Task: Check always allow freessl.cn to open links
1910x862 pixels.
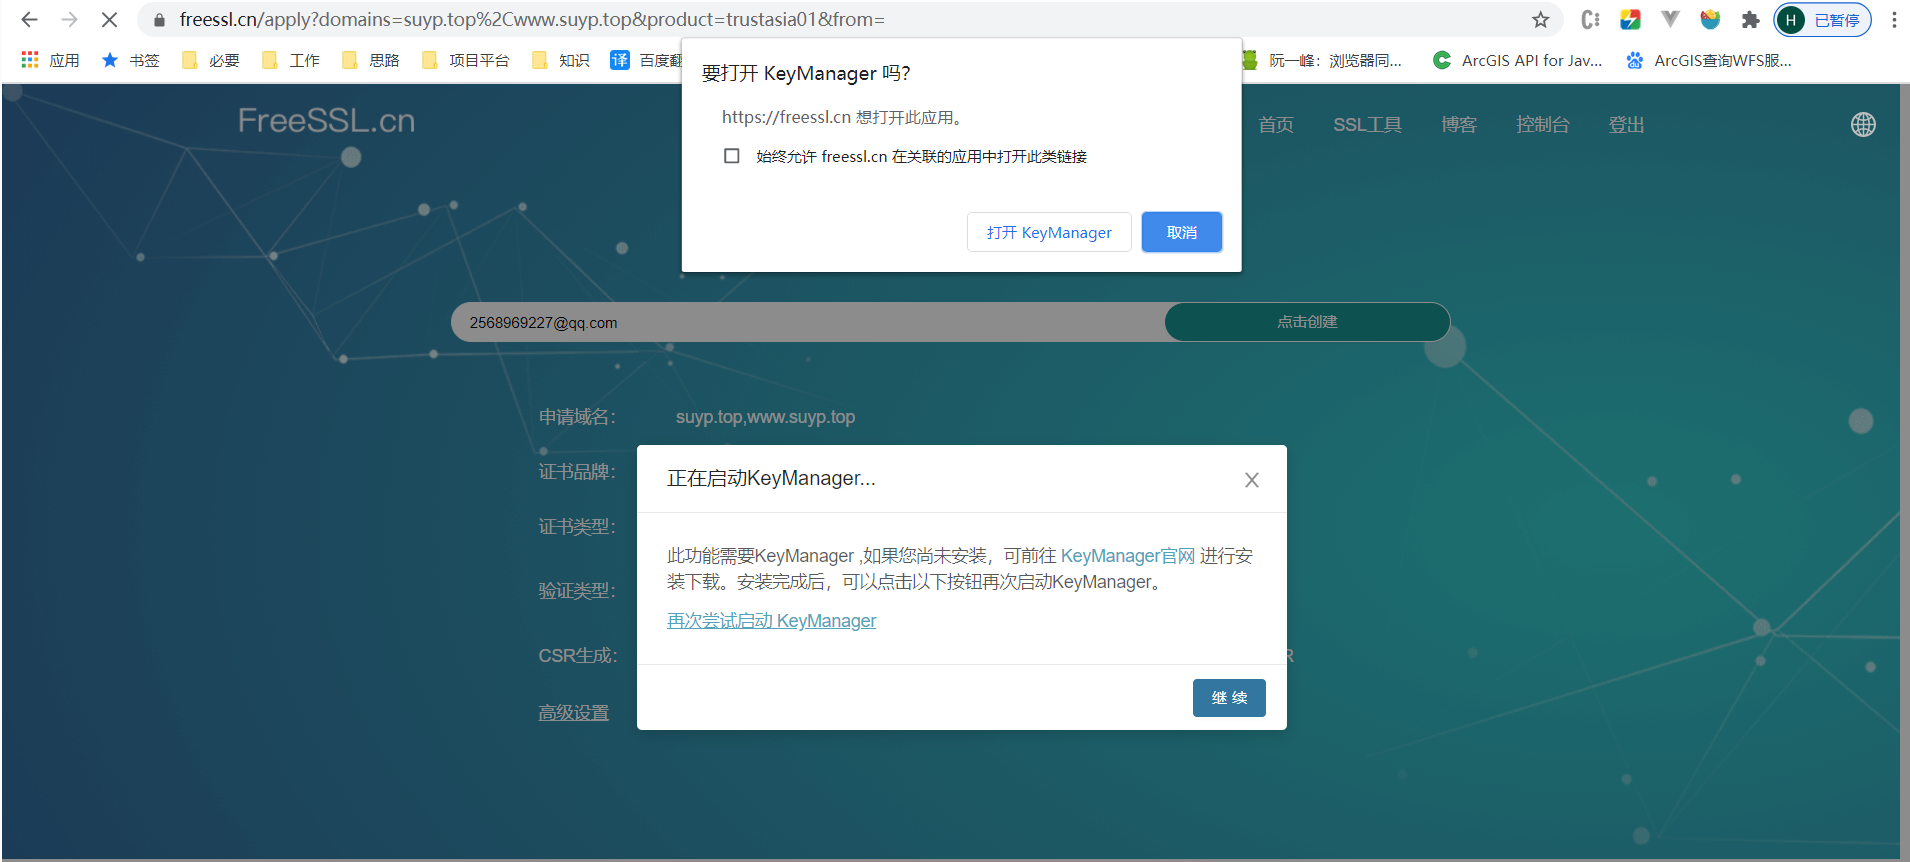Action: (732, 156)
